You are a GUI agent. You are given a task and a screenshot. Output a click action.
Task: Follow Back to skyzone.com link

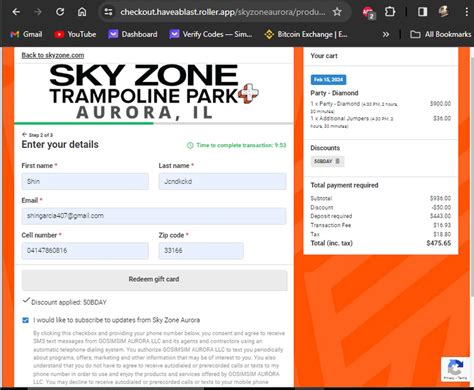point(53,55)
